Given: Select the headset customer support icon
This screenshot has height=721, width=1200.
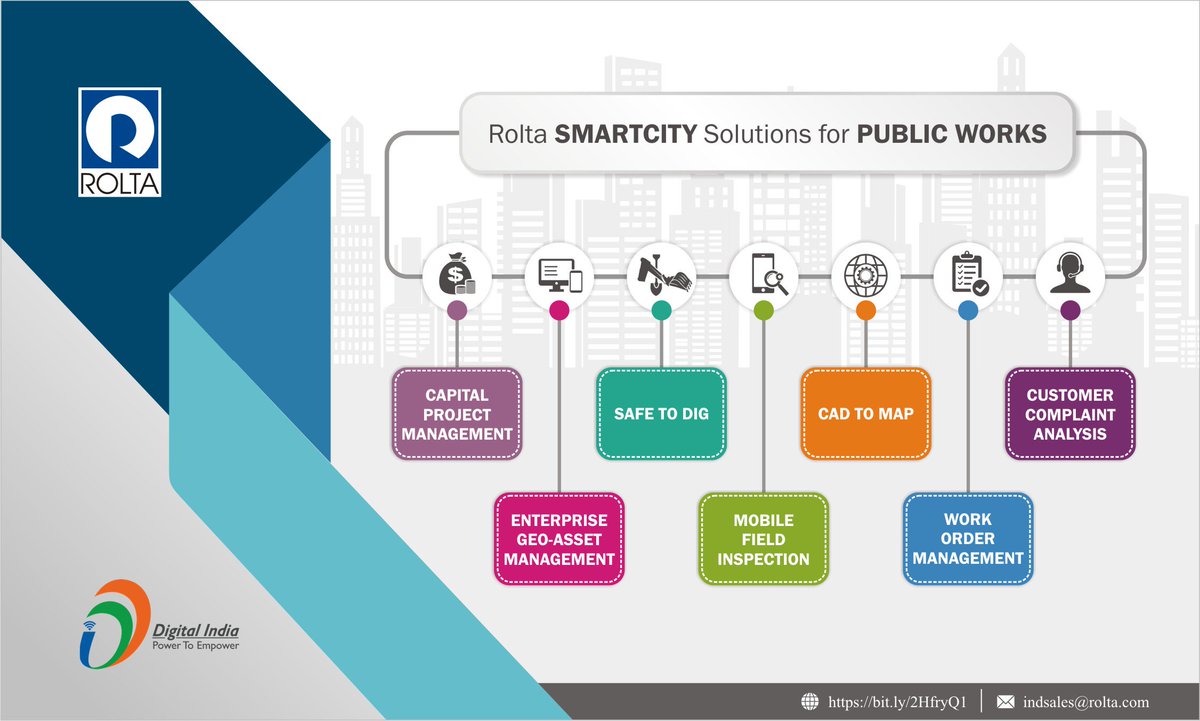Looking at the screenshot, I should [1070, 275].
